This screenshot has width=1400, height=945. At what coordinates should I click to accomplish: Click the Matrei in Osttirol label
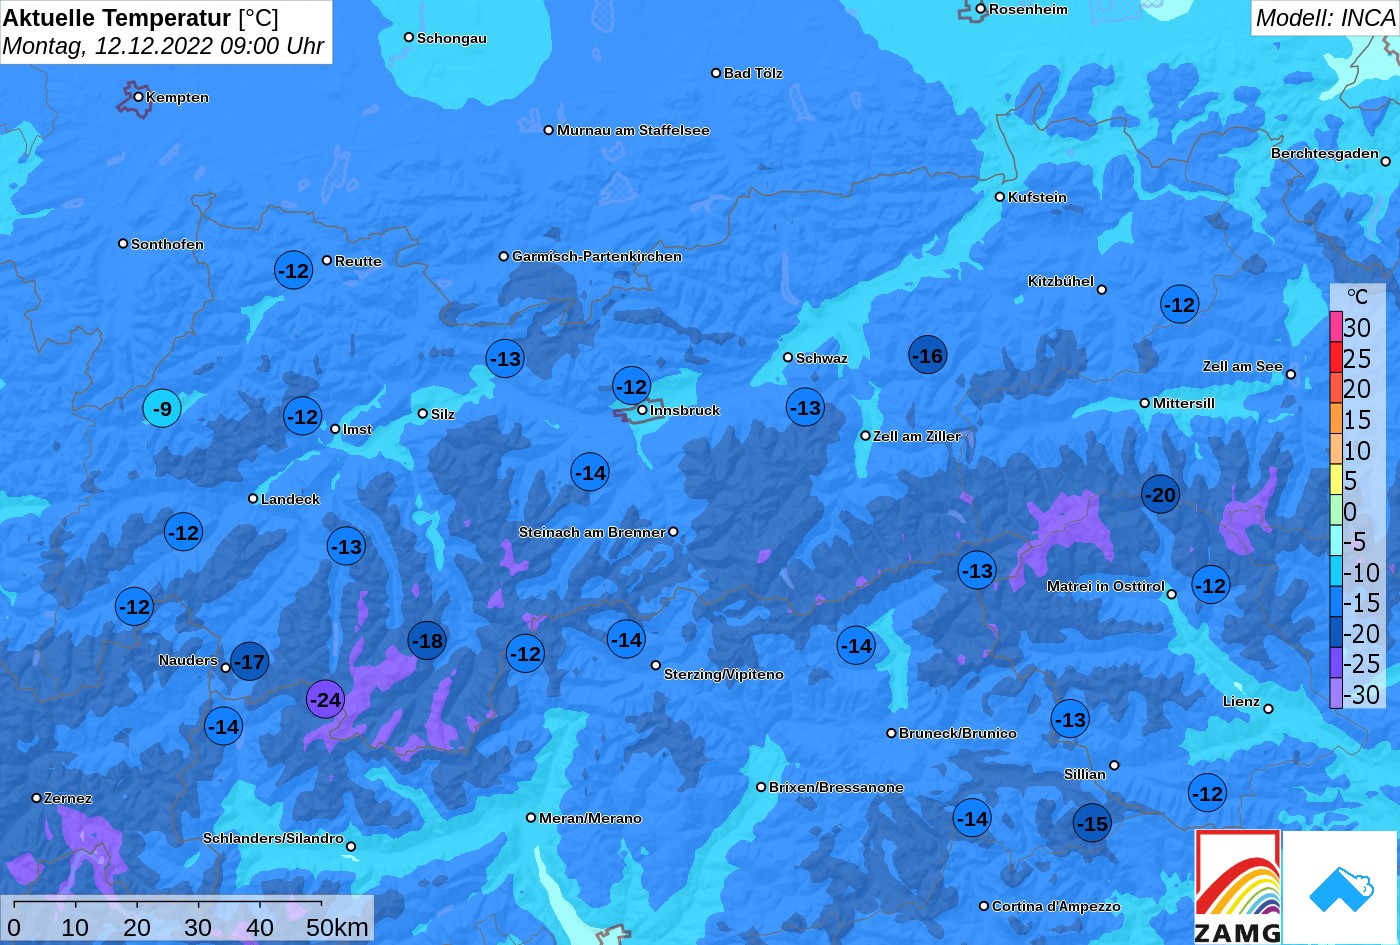1106,586
